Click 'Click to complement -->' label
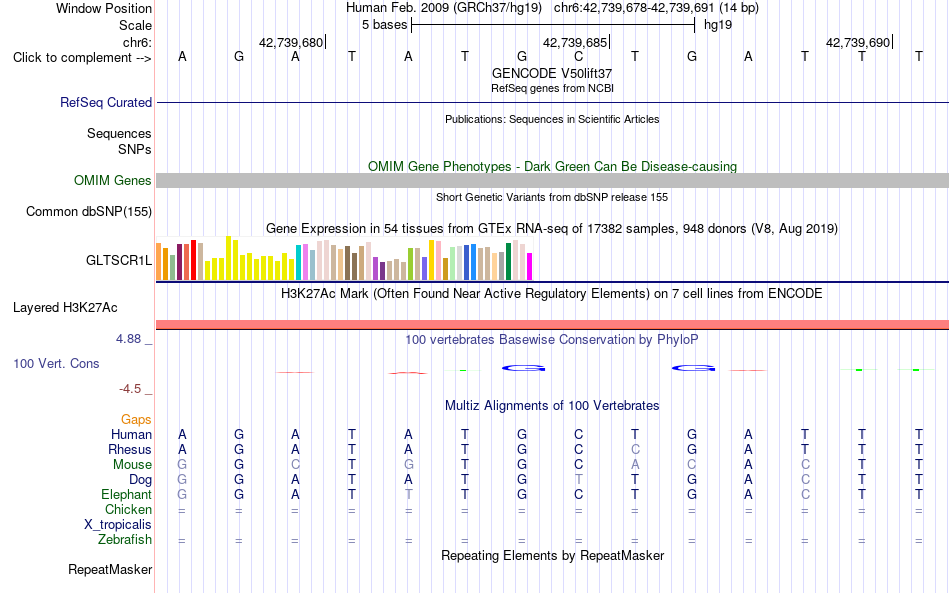Screen dimensions: 950x593 82,58
